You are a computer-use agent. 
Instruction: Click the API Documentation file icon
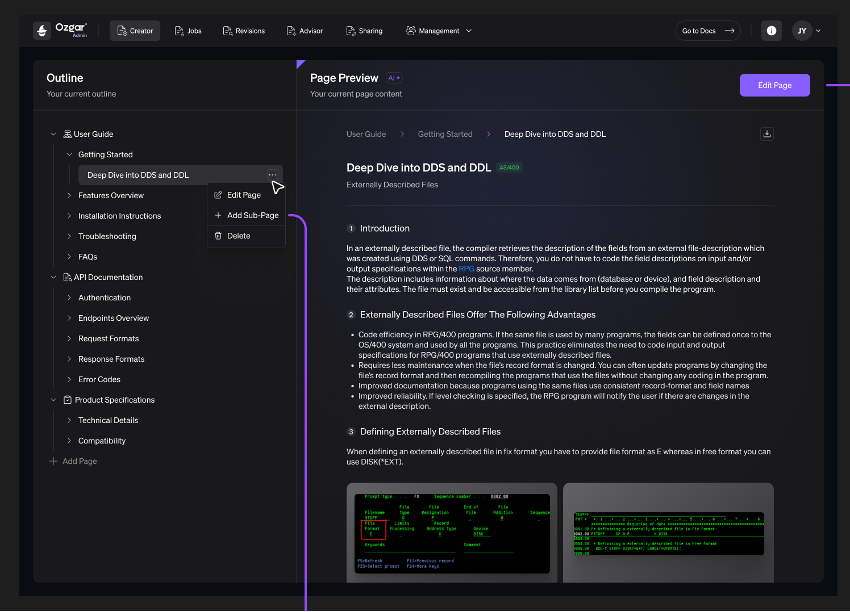point(67,277)
